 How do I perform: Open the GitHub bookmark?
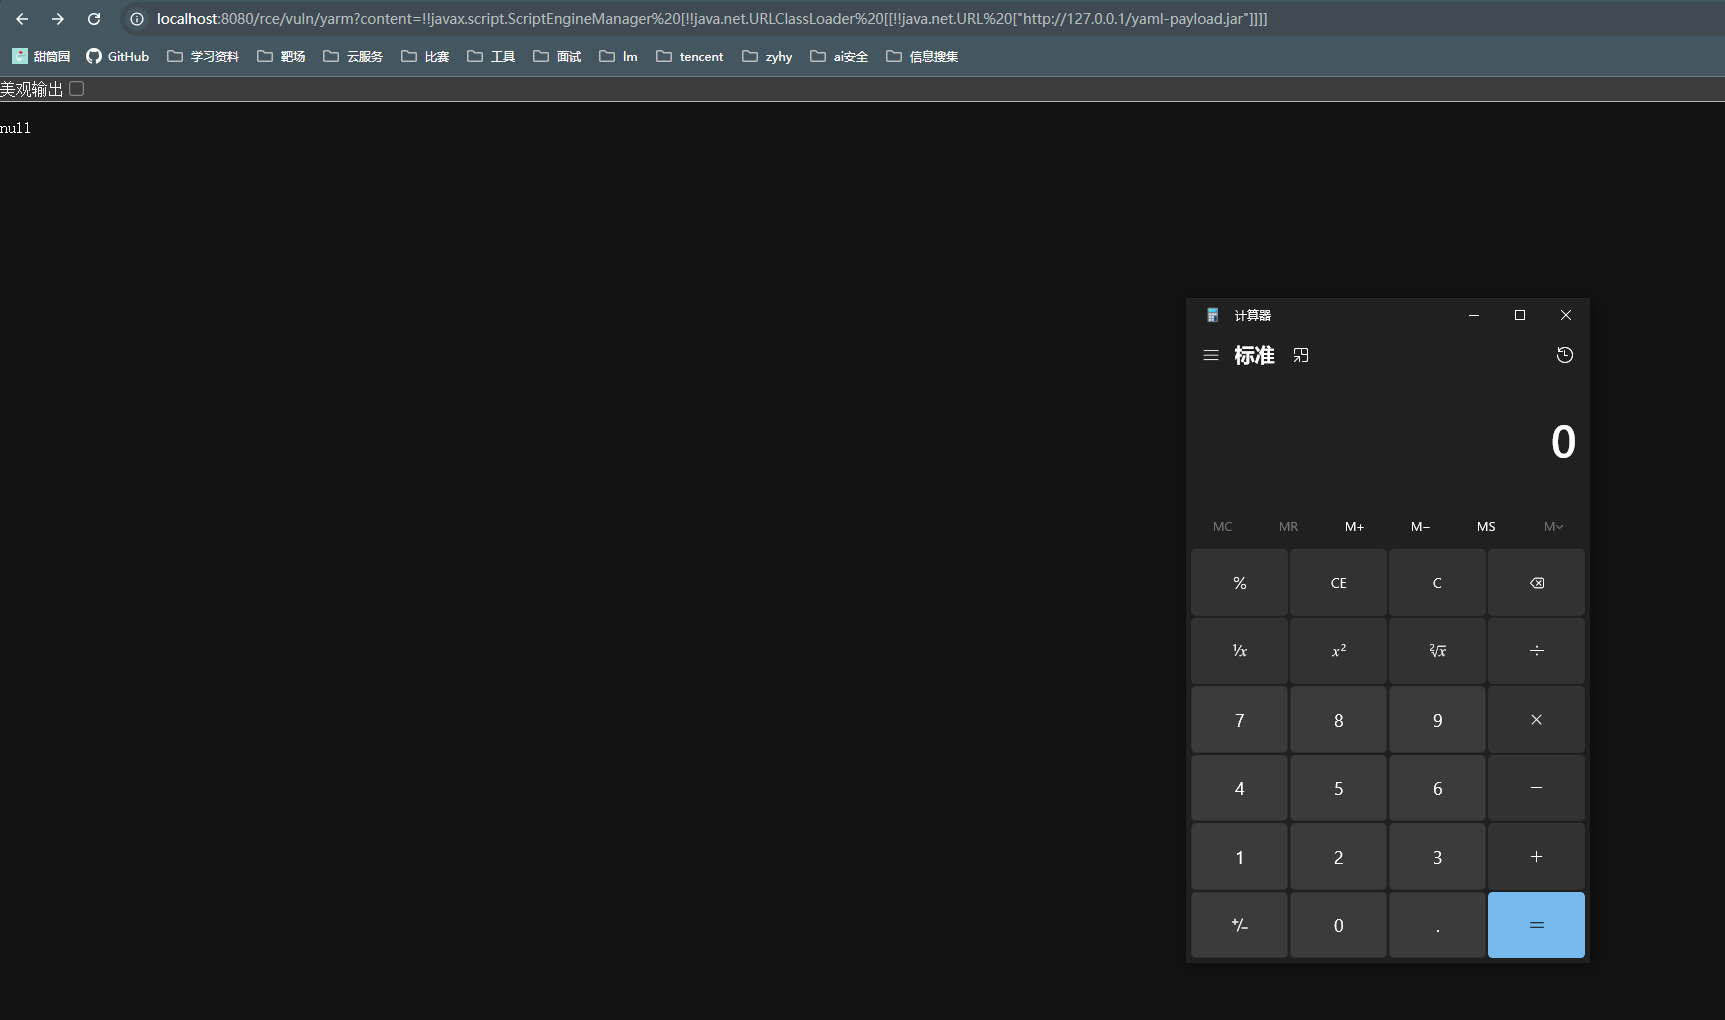coord(118,56)
